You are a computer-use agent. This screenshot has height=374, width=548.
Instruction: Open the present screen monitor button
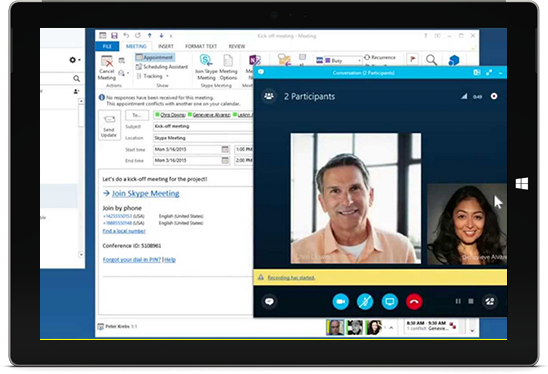[390, 302]
